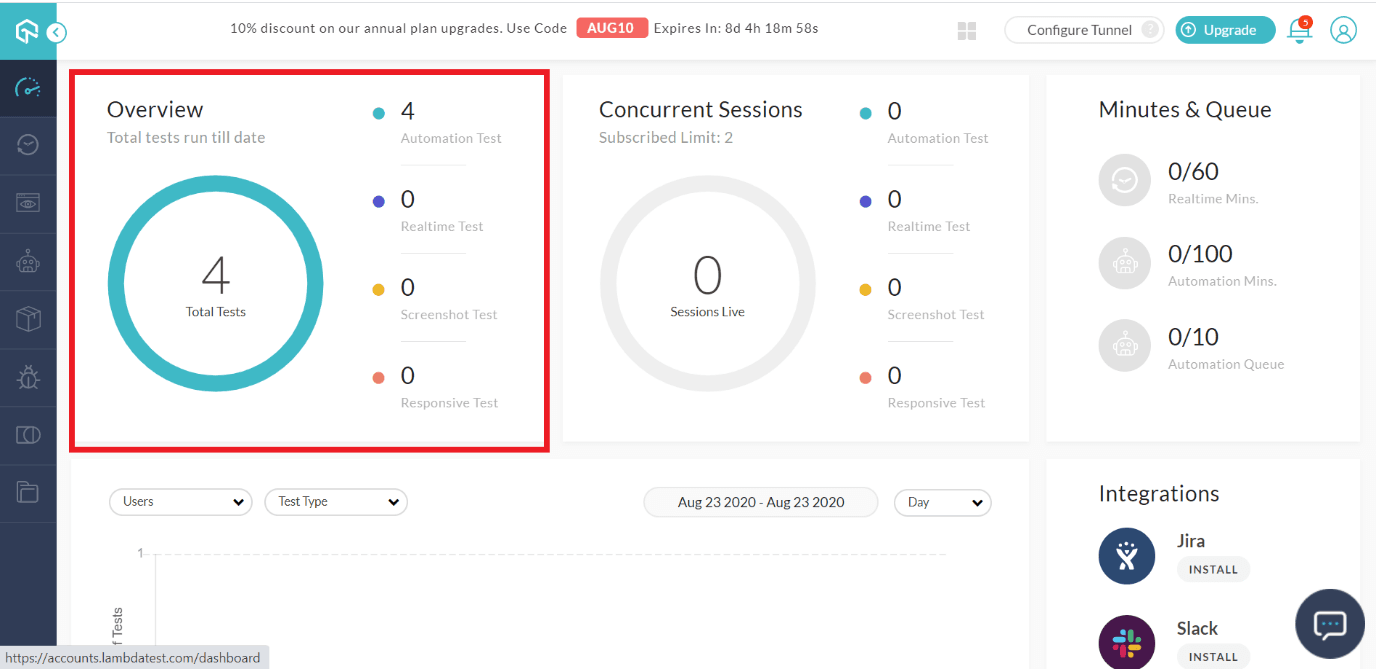Open the date range picker Aug 23 2020
This screenshot has width=1376, height=669.
pos(760,502)
